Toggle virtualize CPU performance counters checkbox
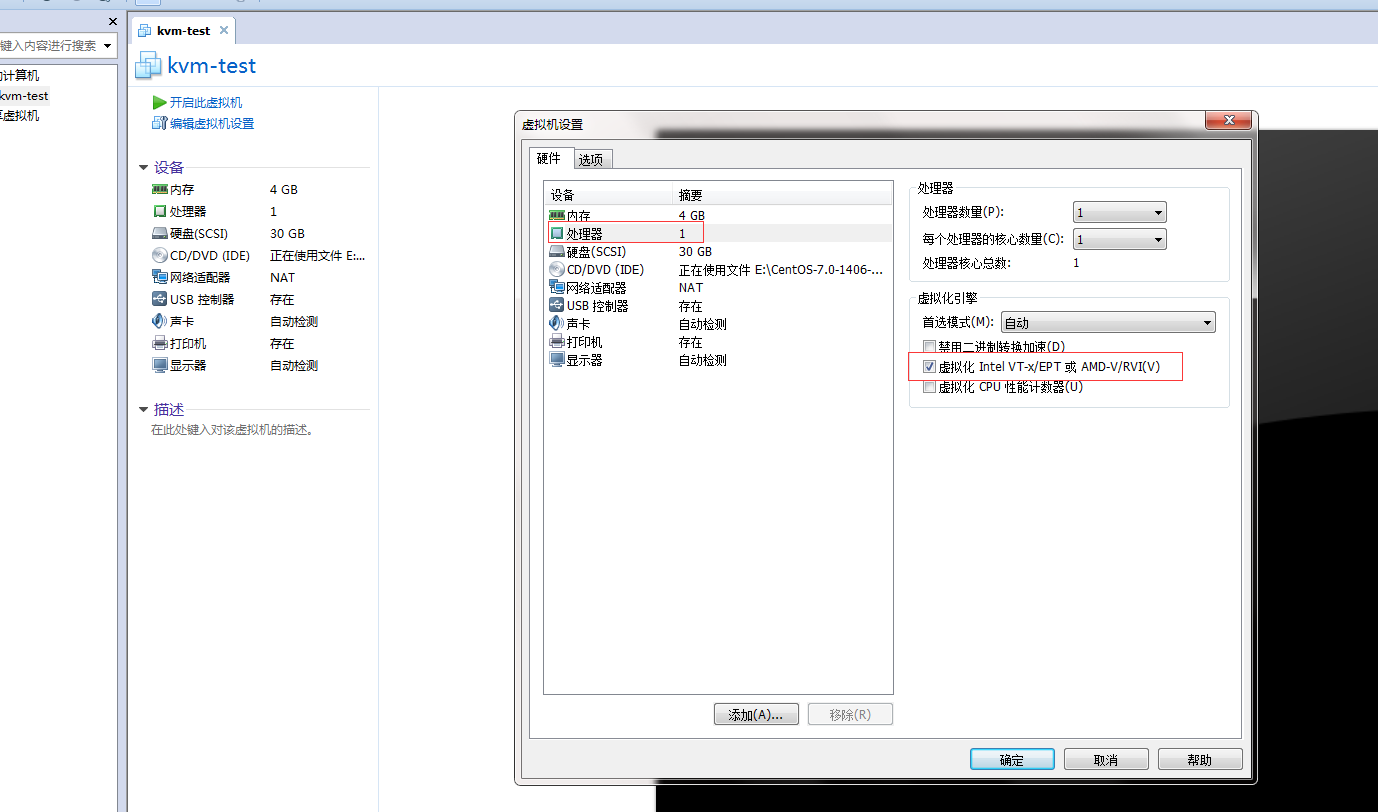 coord(929,387)
